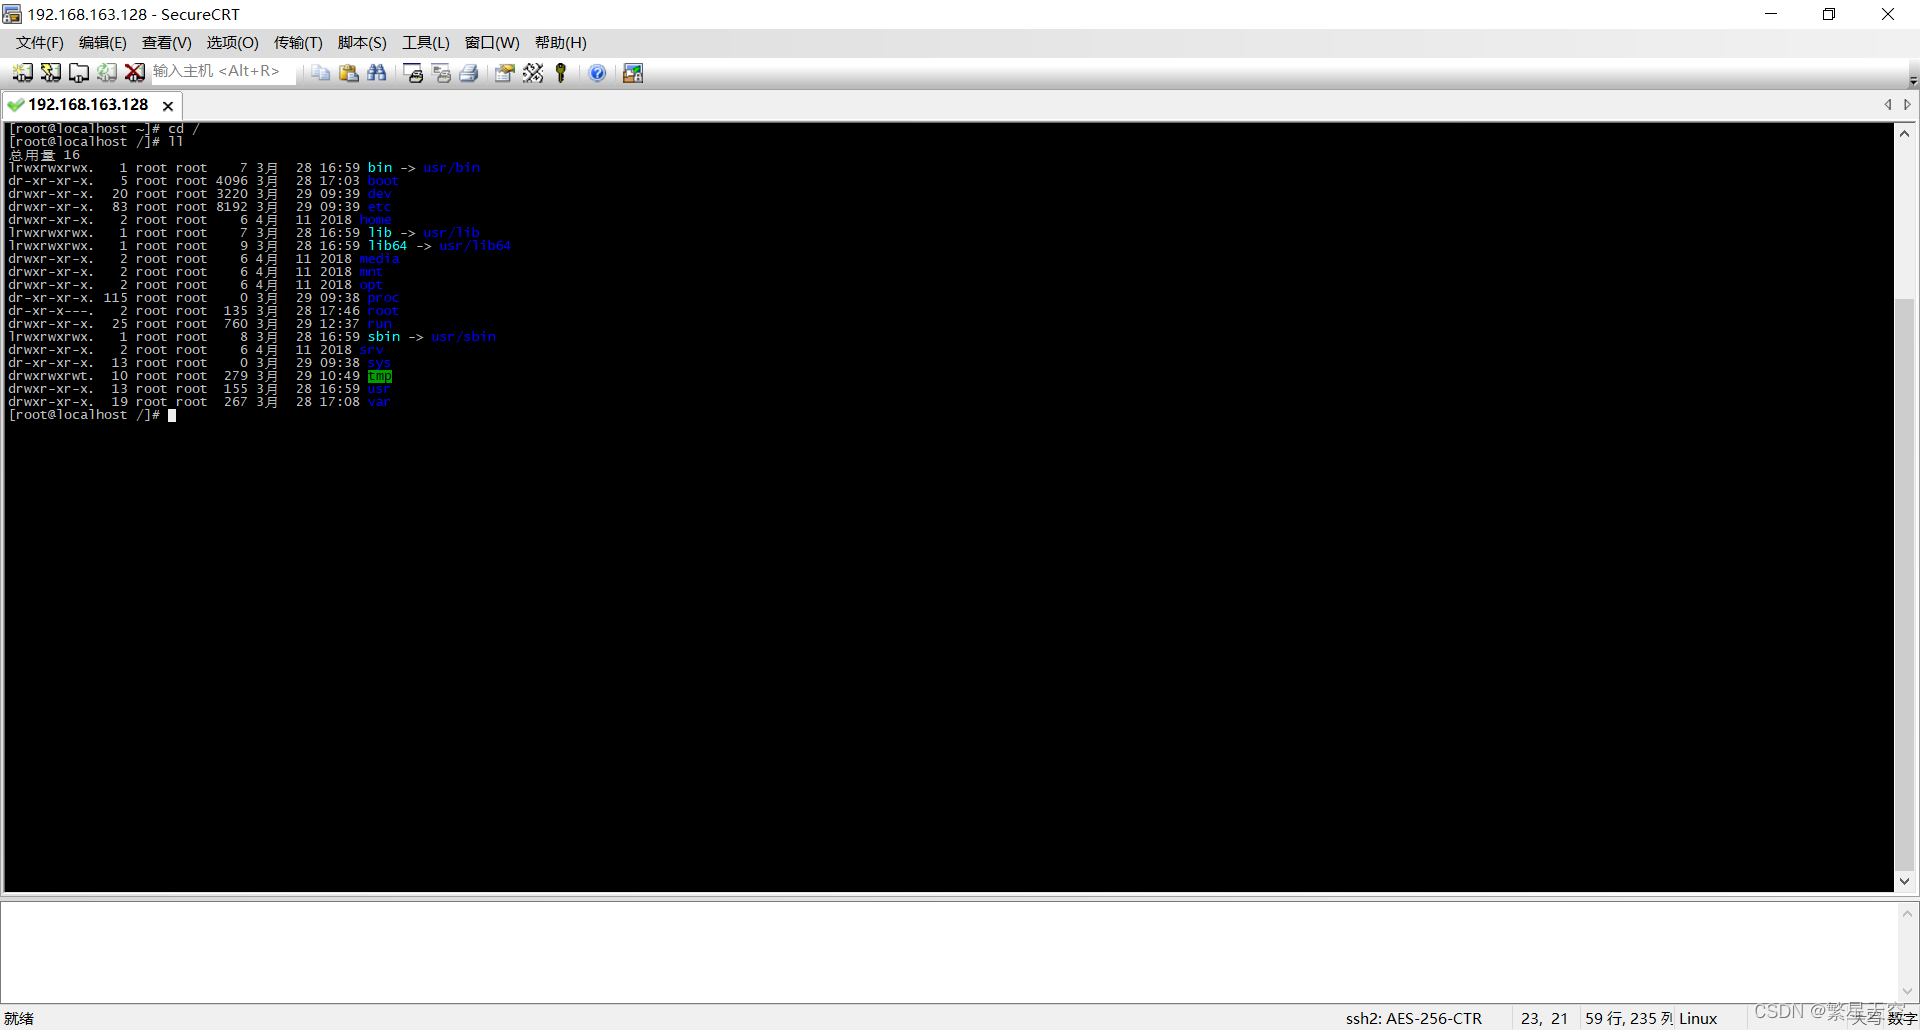The image size is (1920, 1030).
Task: Click the Print printer icon
Action: [469, 73]
